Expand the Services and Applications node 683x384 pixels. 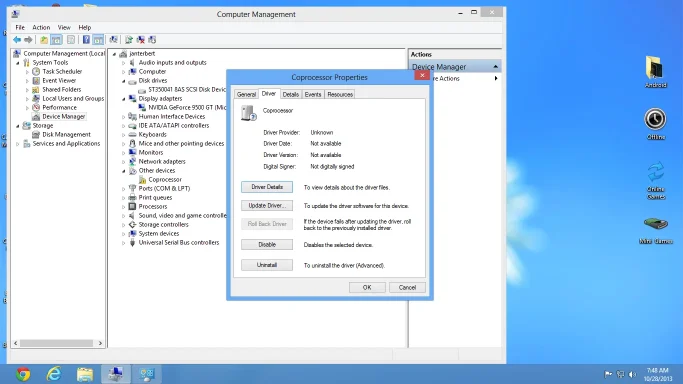(18, 144)
